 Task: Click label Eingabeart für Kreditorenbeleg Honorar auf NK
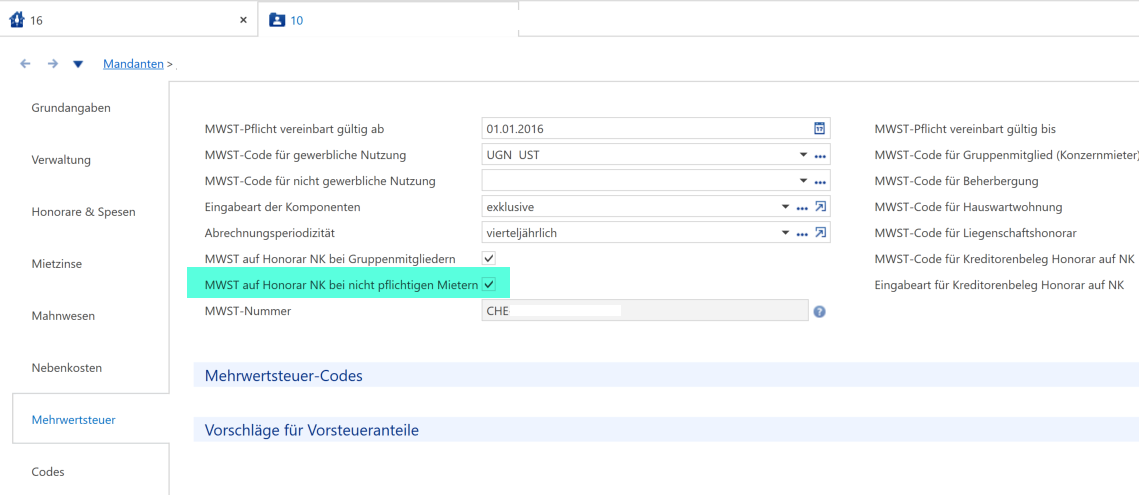click(x=999, y=285)
